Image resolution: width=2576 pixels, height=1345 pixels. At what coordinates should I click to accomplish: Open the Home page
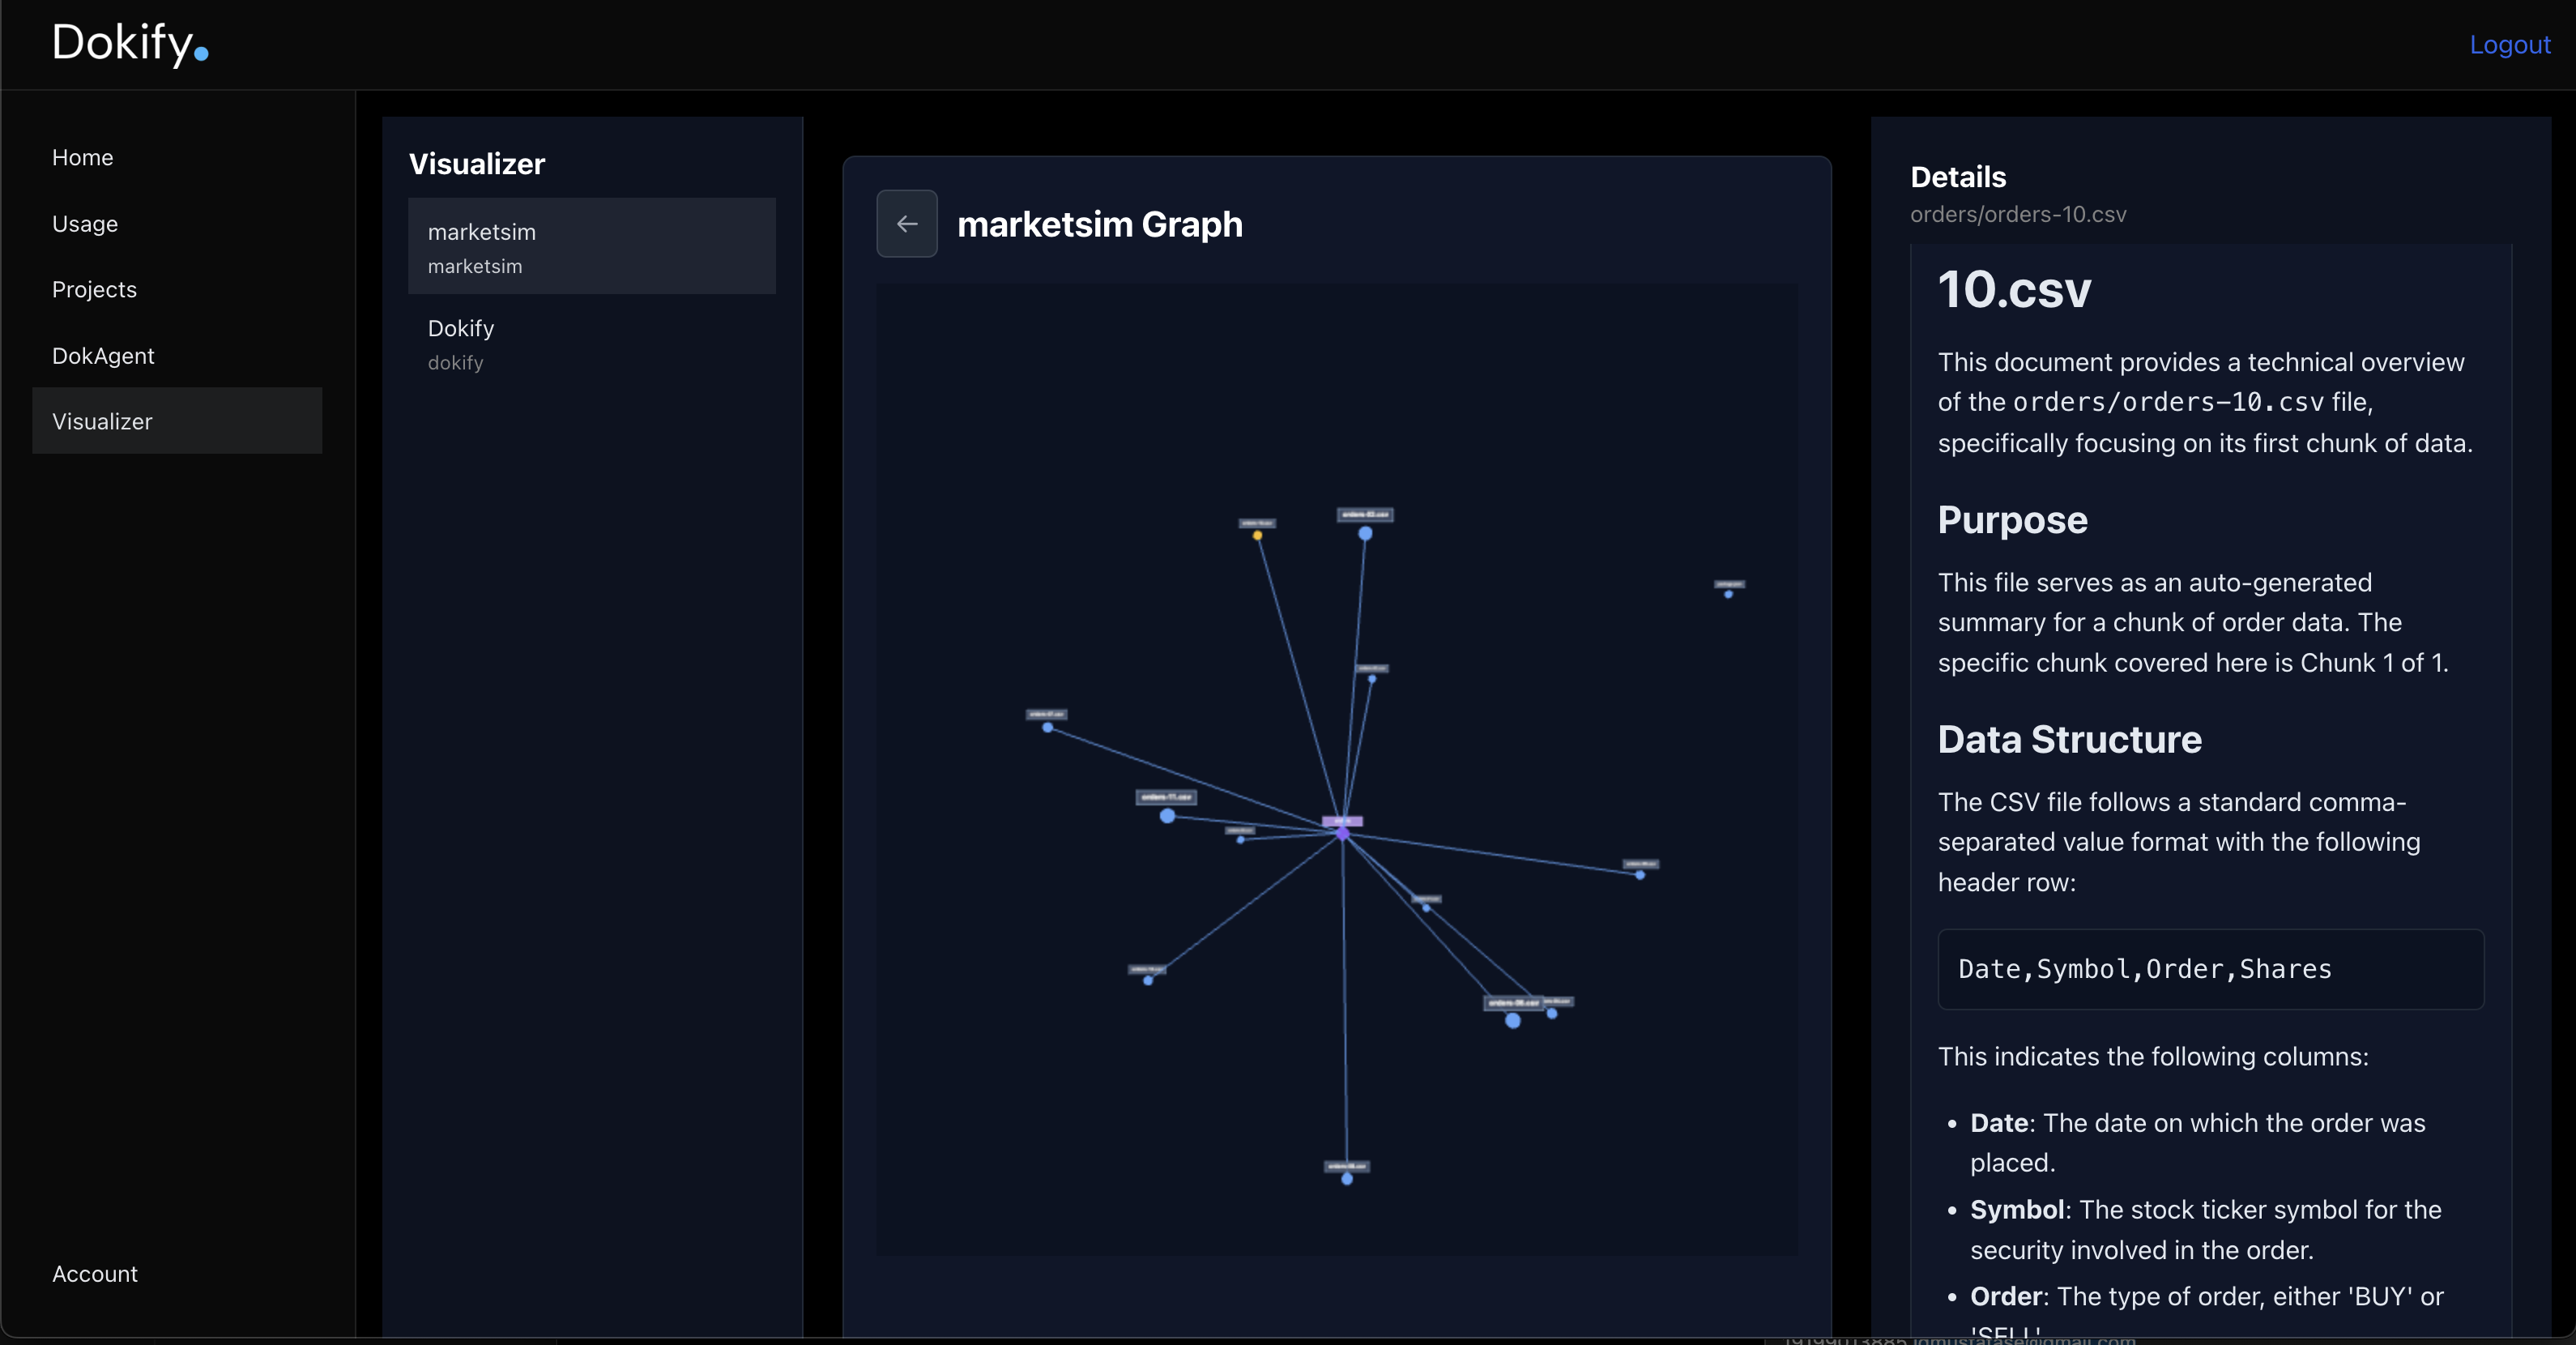click(x=82, y=158)
